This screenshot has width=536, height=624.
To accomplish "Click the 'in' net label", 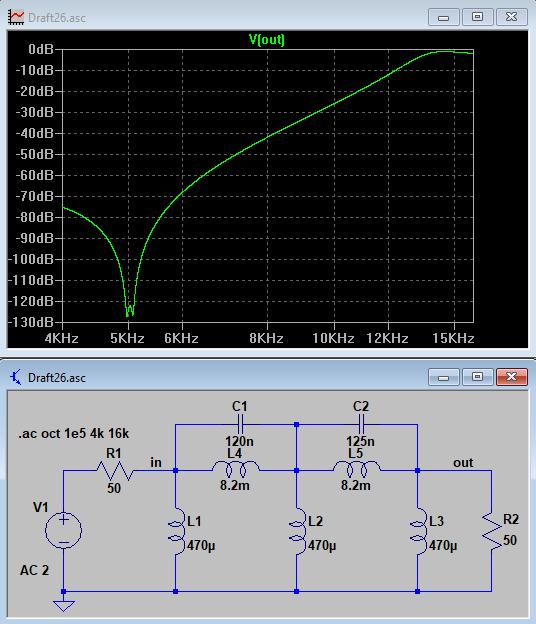I will click(156, 462).
